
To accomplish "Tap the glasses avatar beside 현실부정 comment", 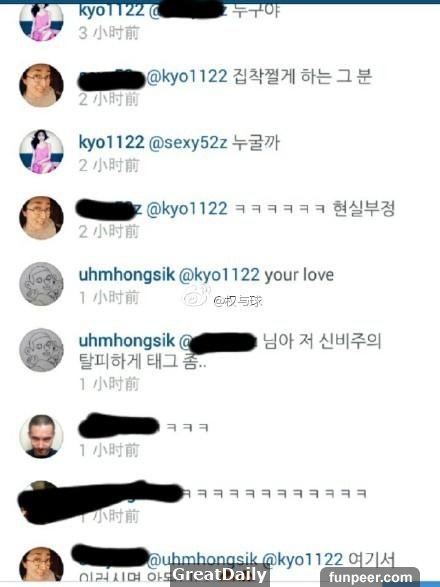I will coord(41,218).
